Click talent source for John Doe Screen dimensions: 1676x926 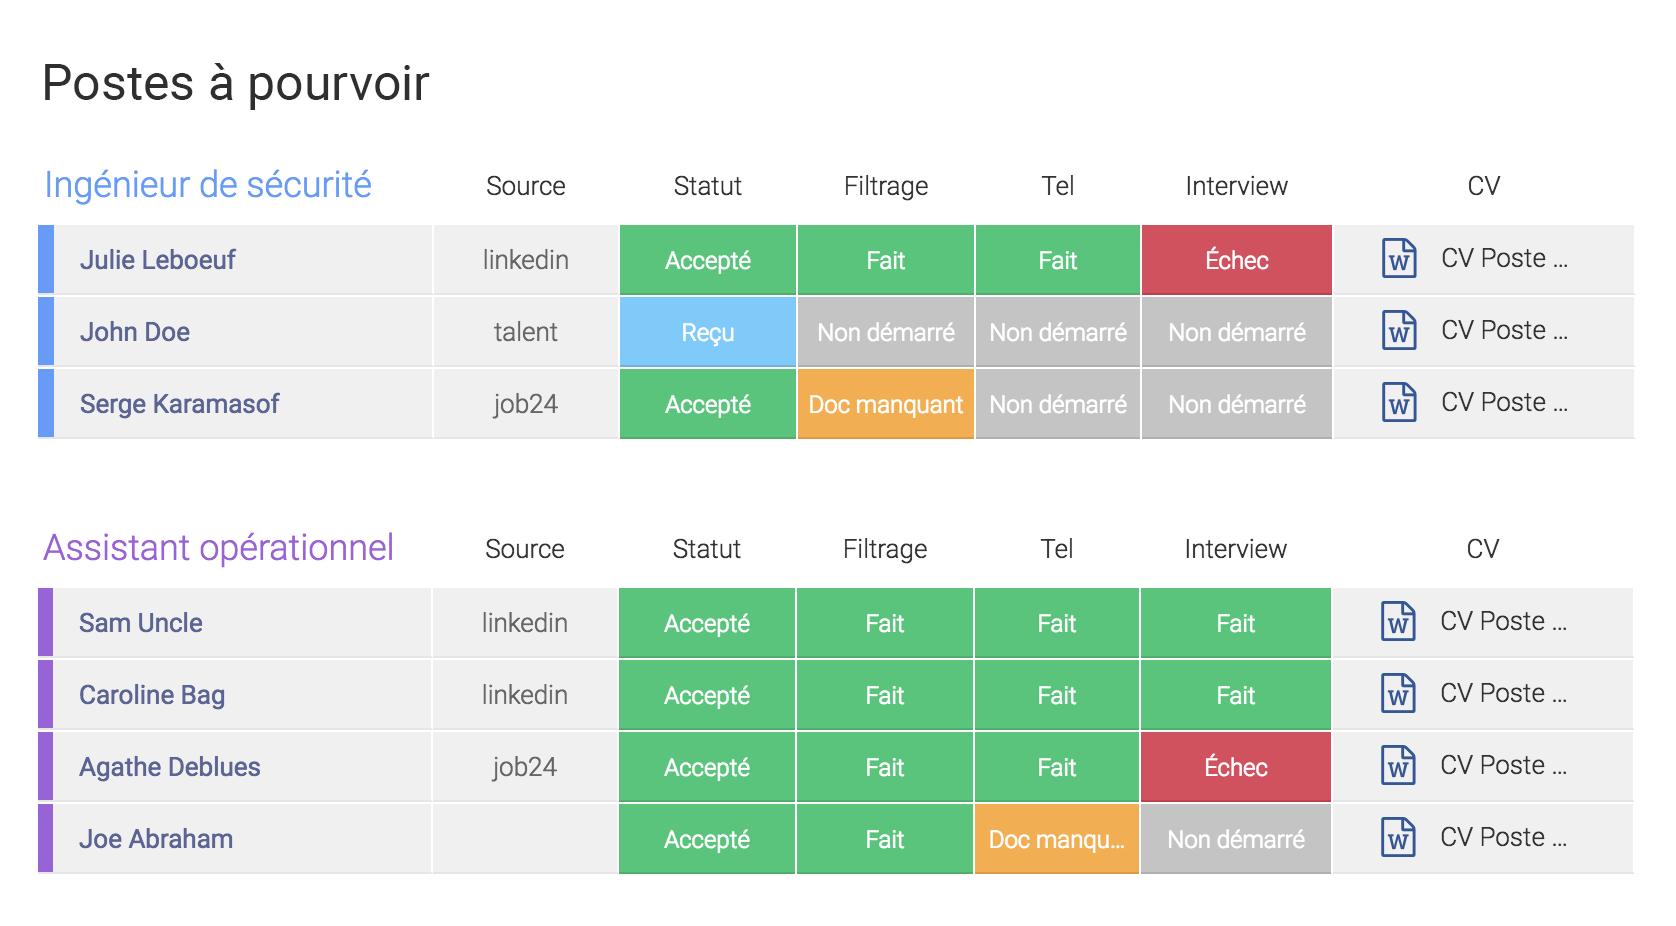point(526,332)
